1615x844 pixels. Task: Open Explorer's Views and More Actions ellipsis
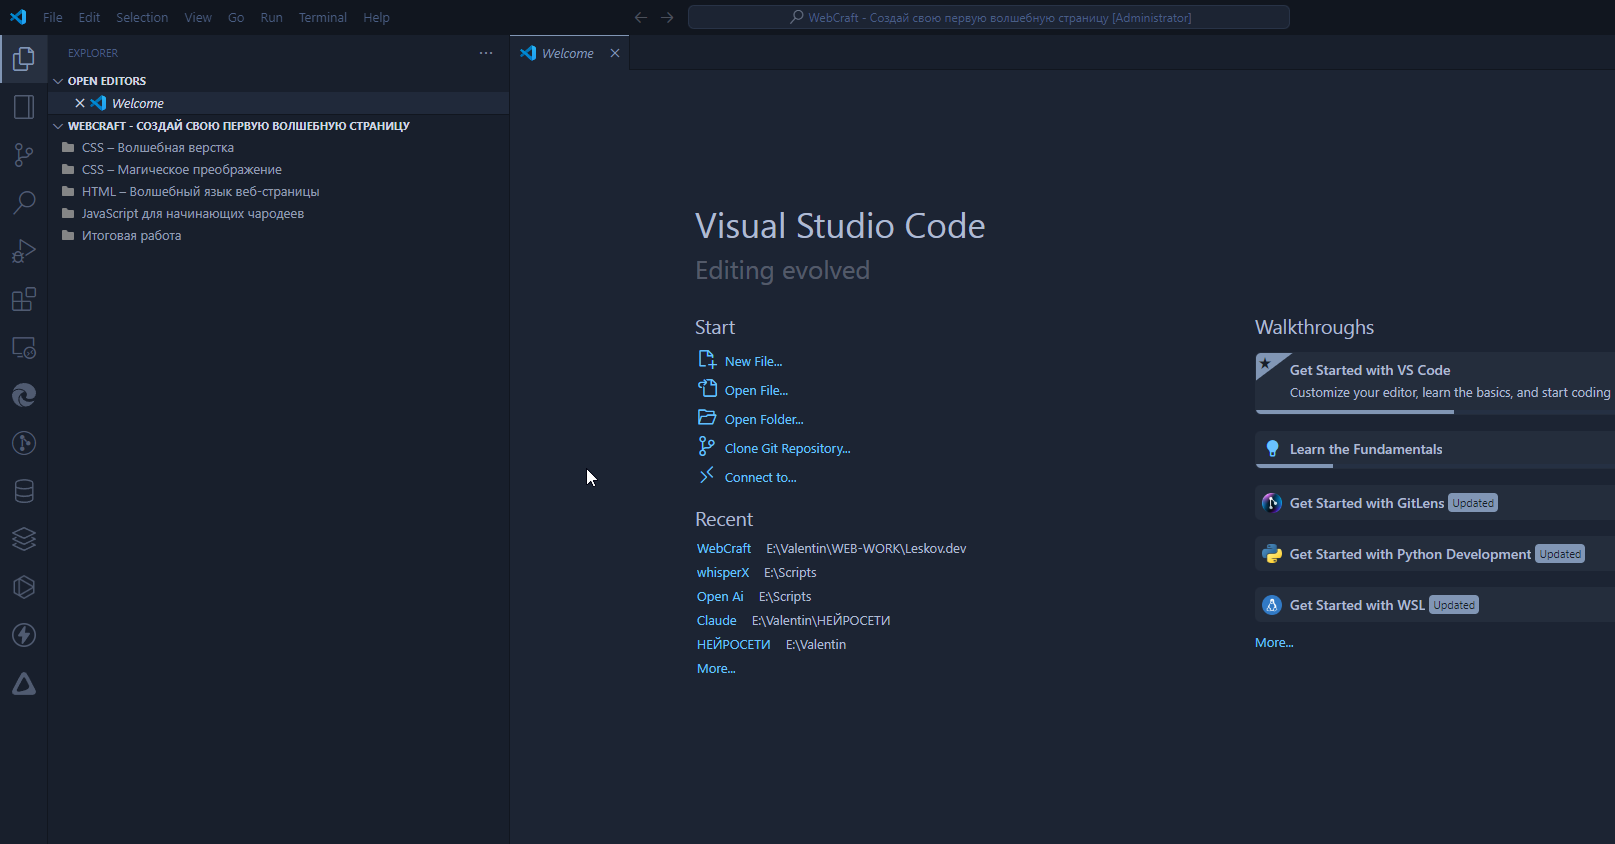coord(486,53)
